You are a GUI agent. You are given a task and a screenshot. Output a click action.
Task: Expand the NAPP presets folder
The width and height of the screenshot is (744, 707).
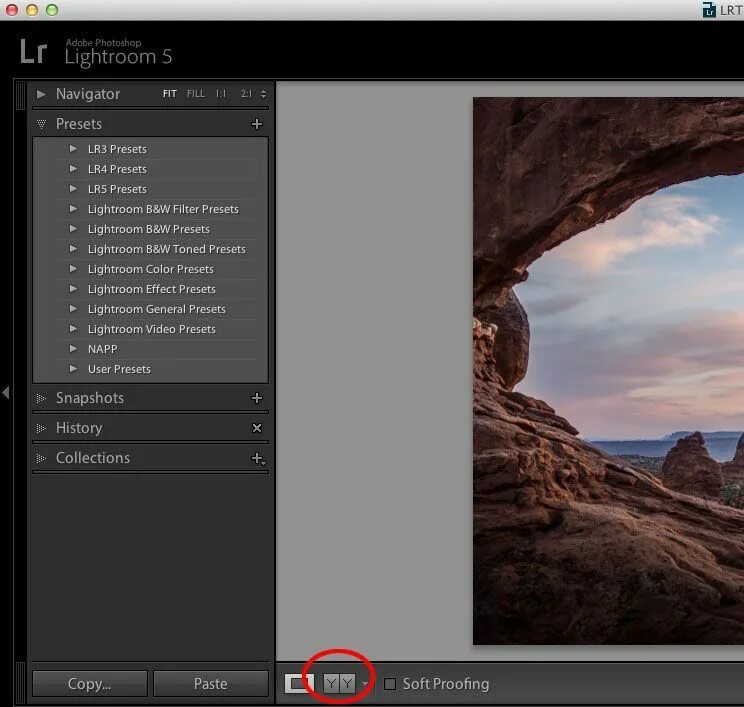pos(73,348)
